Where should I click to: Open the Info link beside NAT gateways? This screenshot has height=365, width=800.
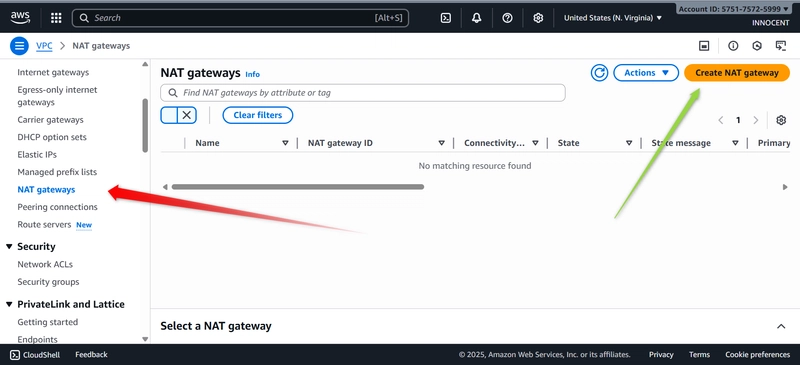(253, 75)
